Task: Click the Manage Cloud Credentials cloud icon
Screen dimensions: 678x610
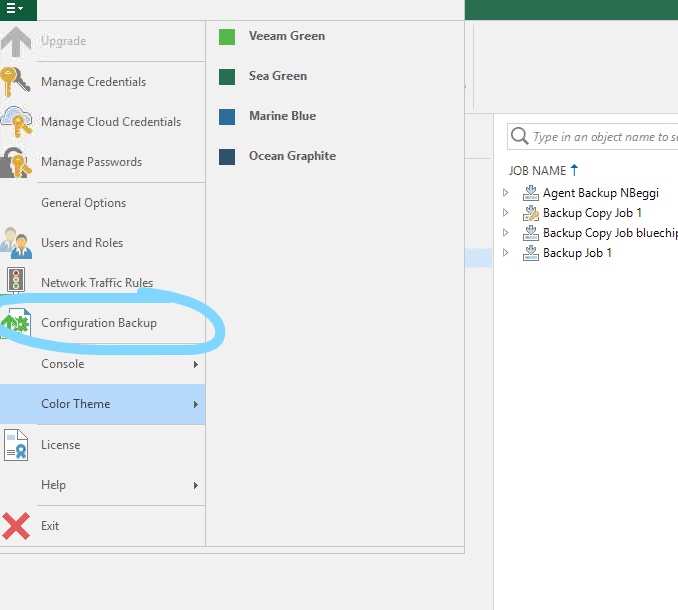Action: [x=16, y=121]
